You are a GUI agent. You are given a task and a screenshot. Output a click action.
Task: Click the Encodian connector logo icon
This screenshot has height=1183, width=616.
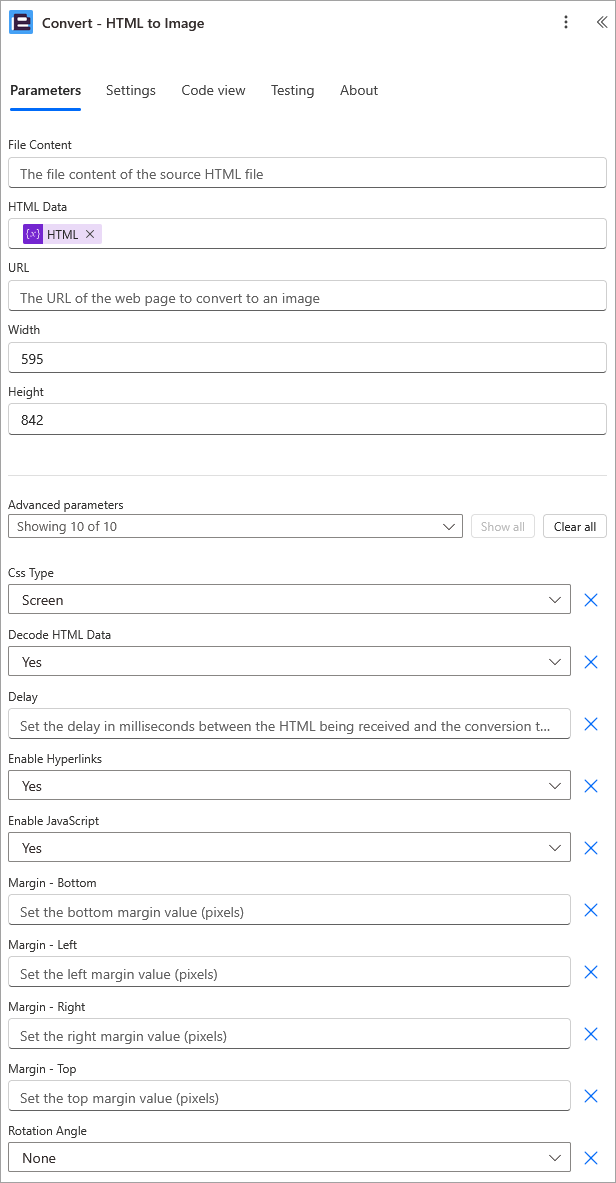[21, 23]
